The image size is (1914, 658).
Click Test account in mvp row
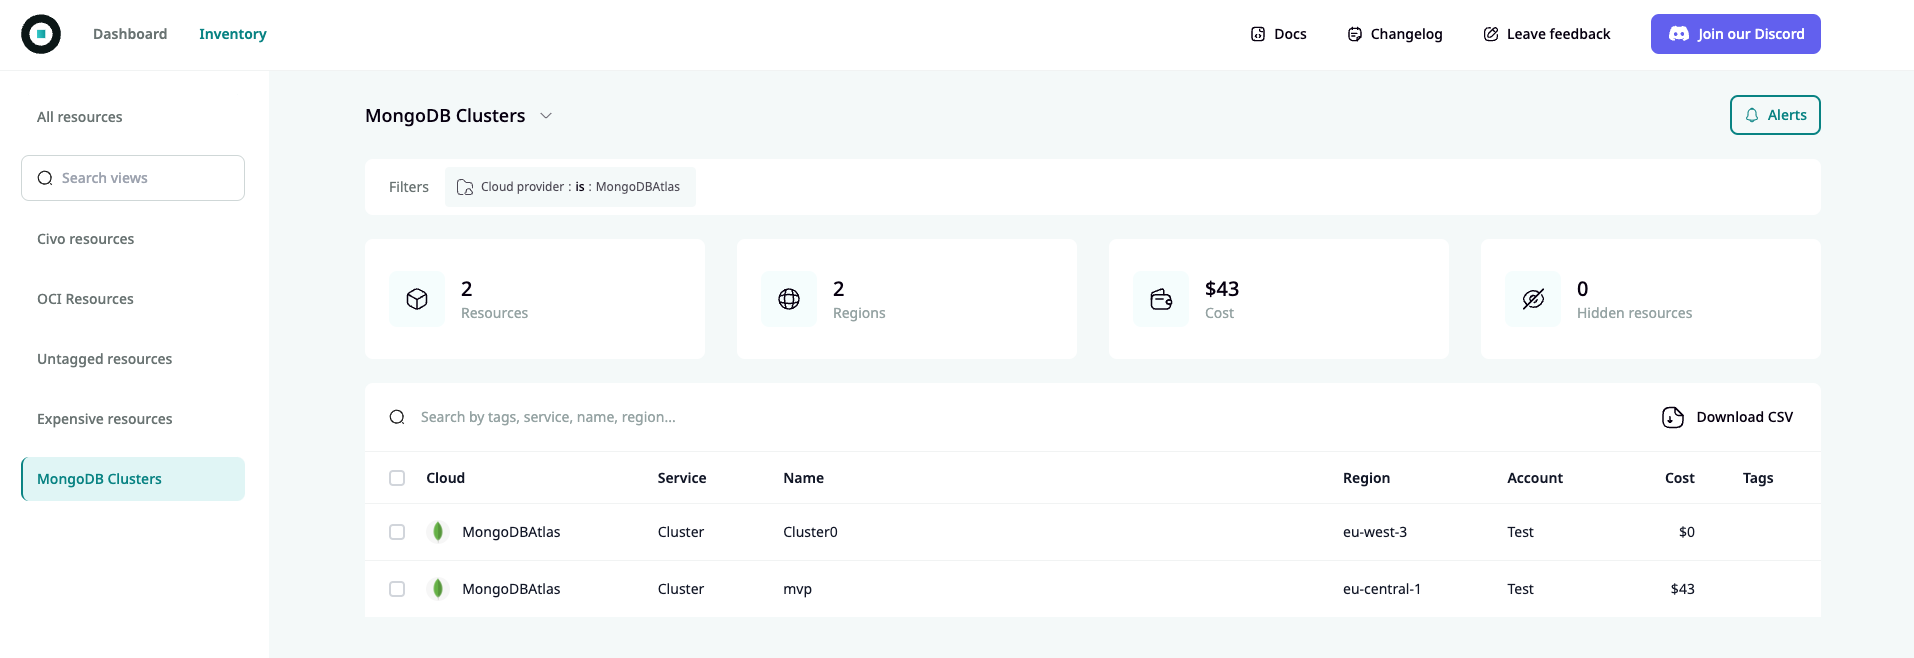click(x=1521, y=589)
